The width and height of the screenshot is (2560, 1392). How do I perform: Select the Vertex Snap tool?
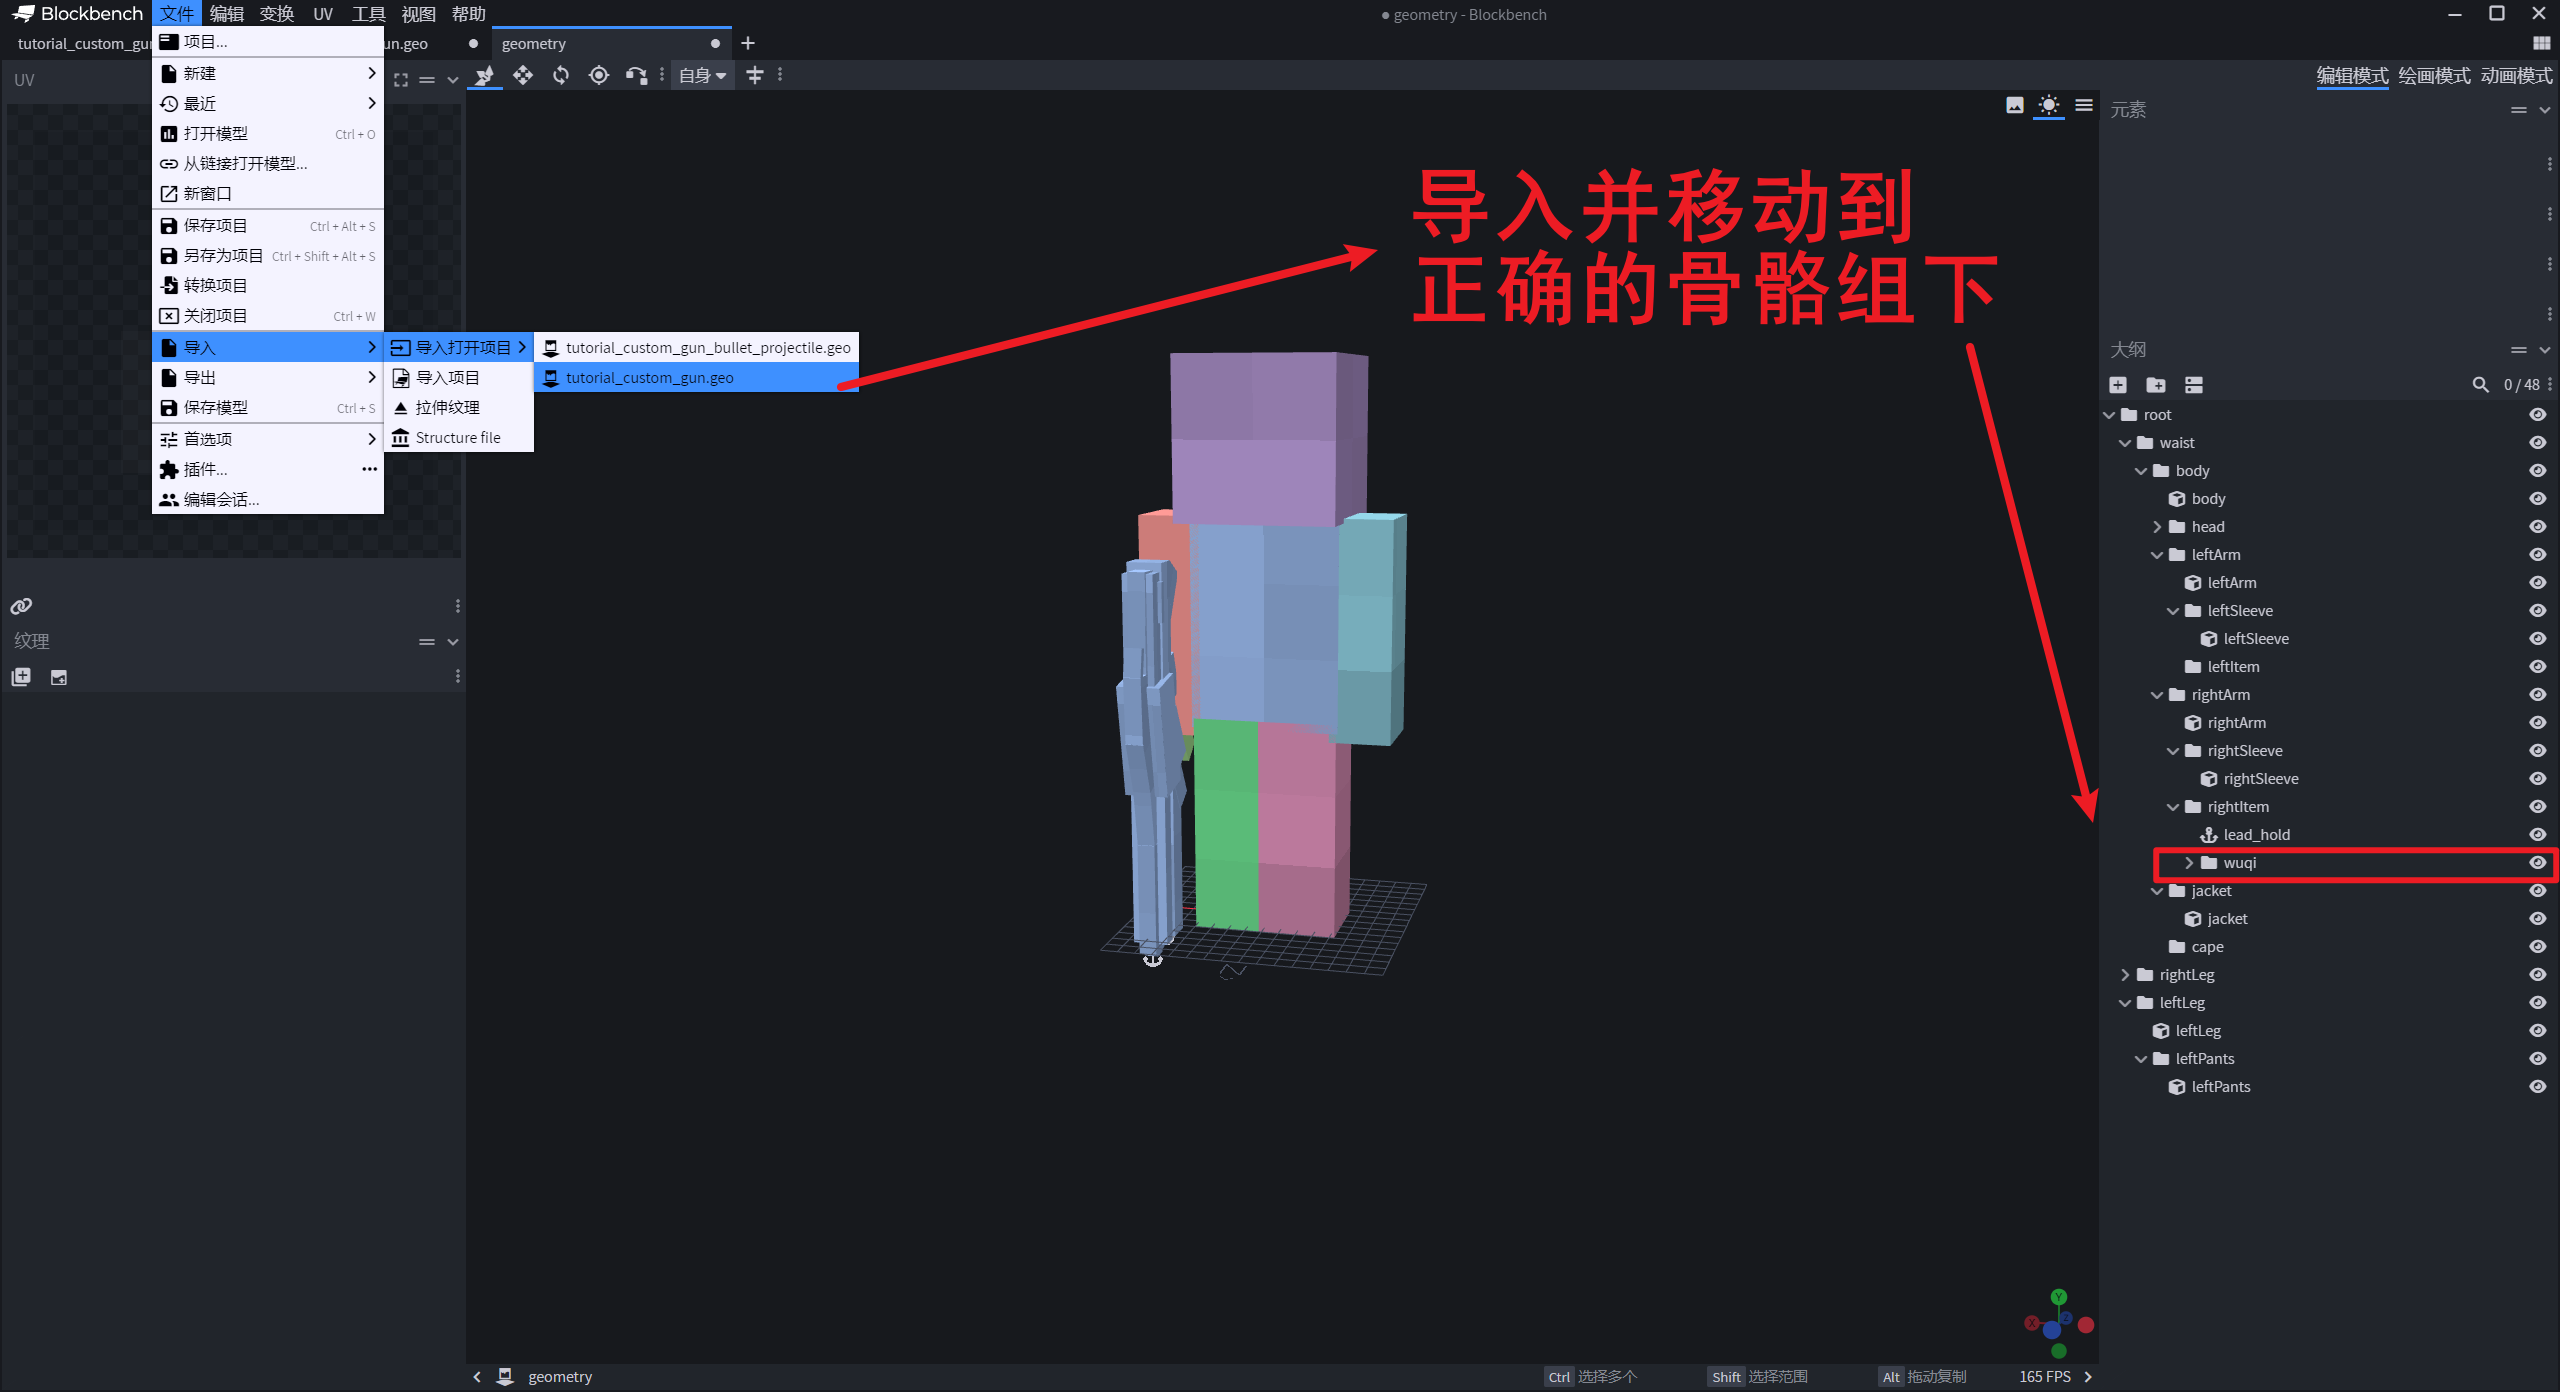pos(636,75)
